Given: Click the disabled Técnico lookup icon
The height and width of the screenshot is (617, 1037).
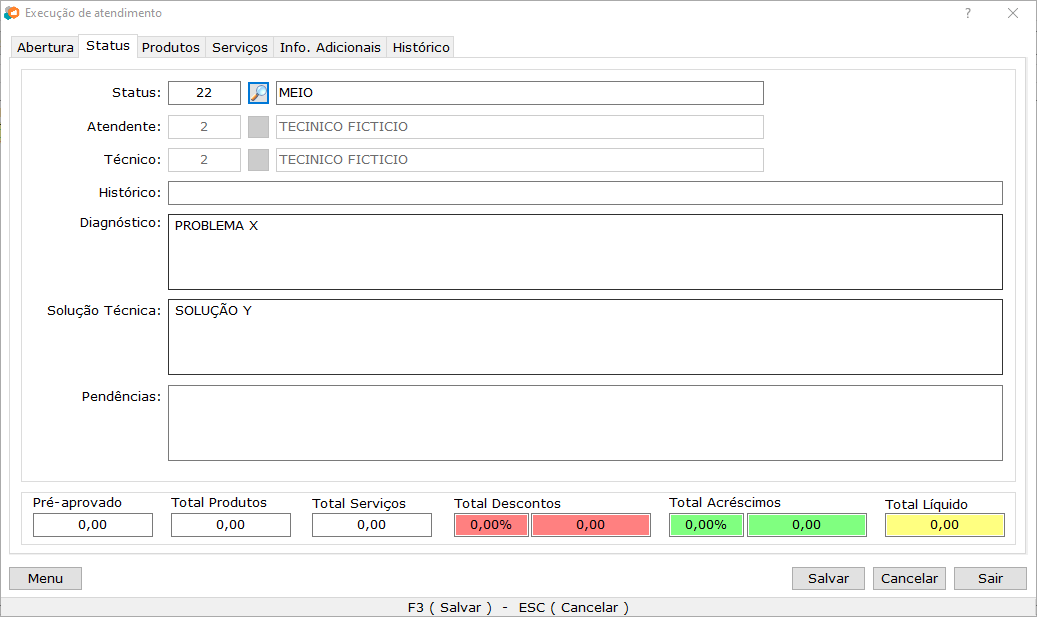Looking at the screenshot, I should [x=258, y=160].
